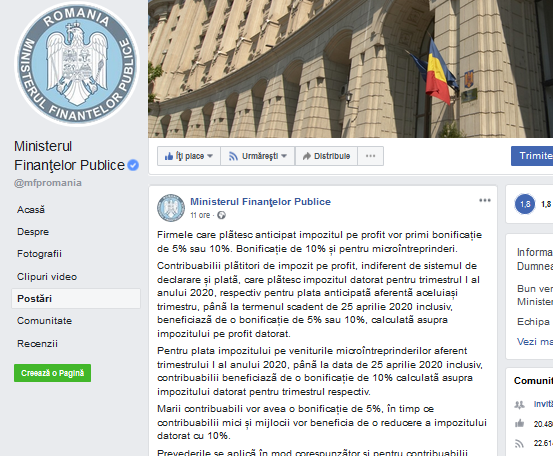Click the thumbs-up likes icon in Community
Viewport: 553px width, 456px height.
pos(519,424)
